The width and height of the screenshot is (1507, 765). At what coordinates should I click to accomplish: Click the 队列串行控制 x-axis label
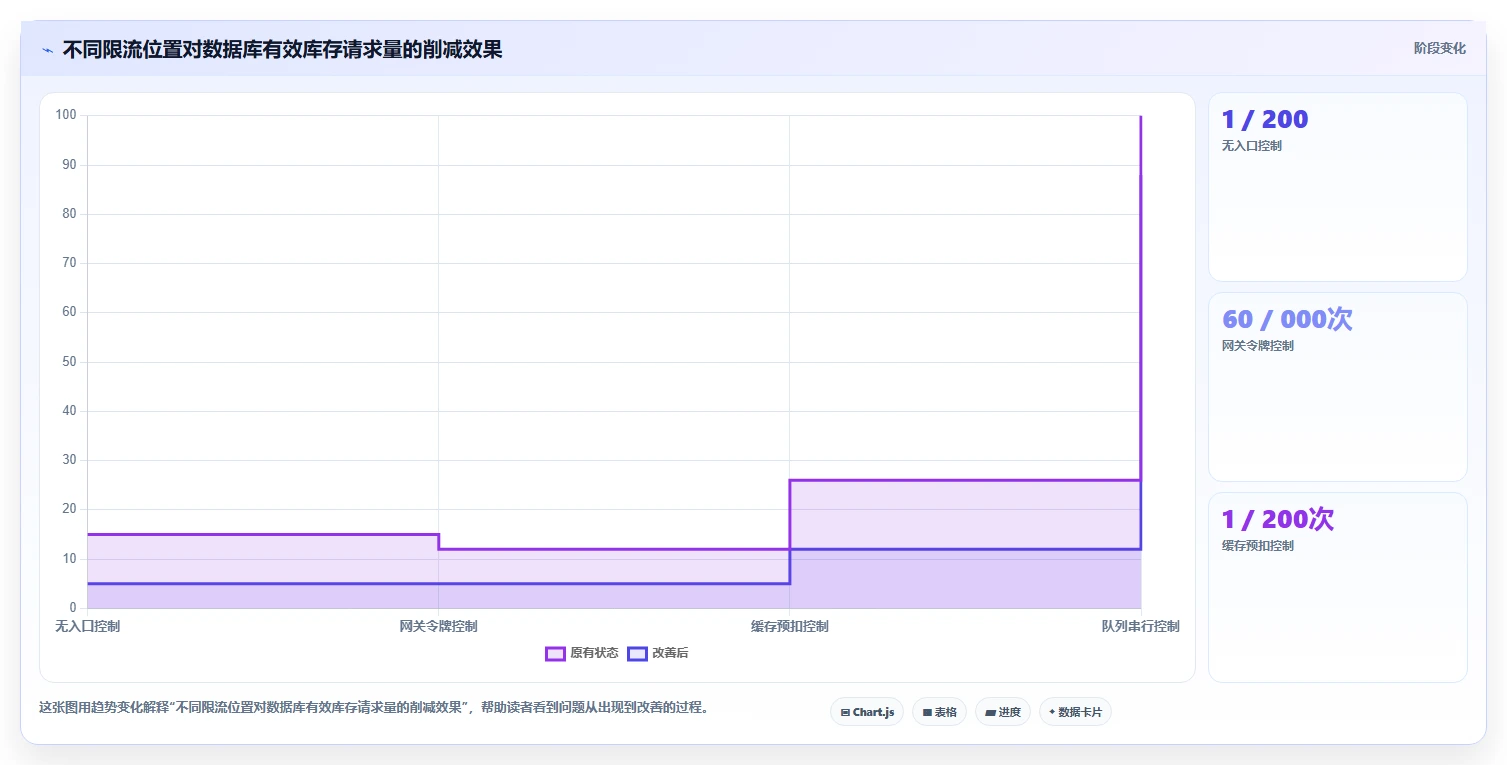(1140, 626)
